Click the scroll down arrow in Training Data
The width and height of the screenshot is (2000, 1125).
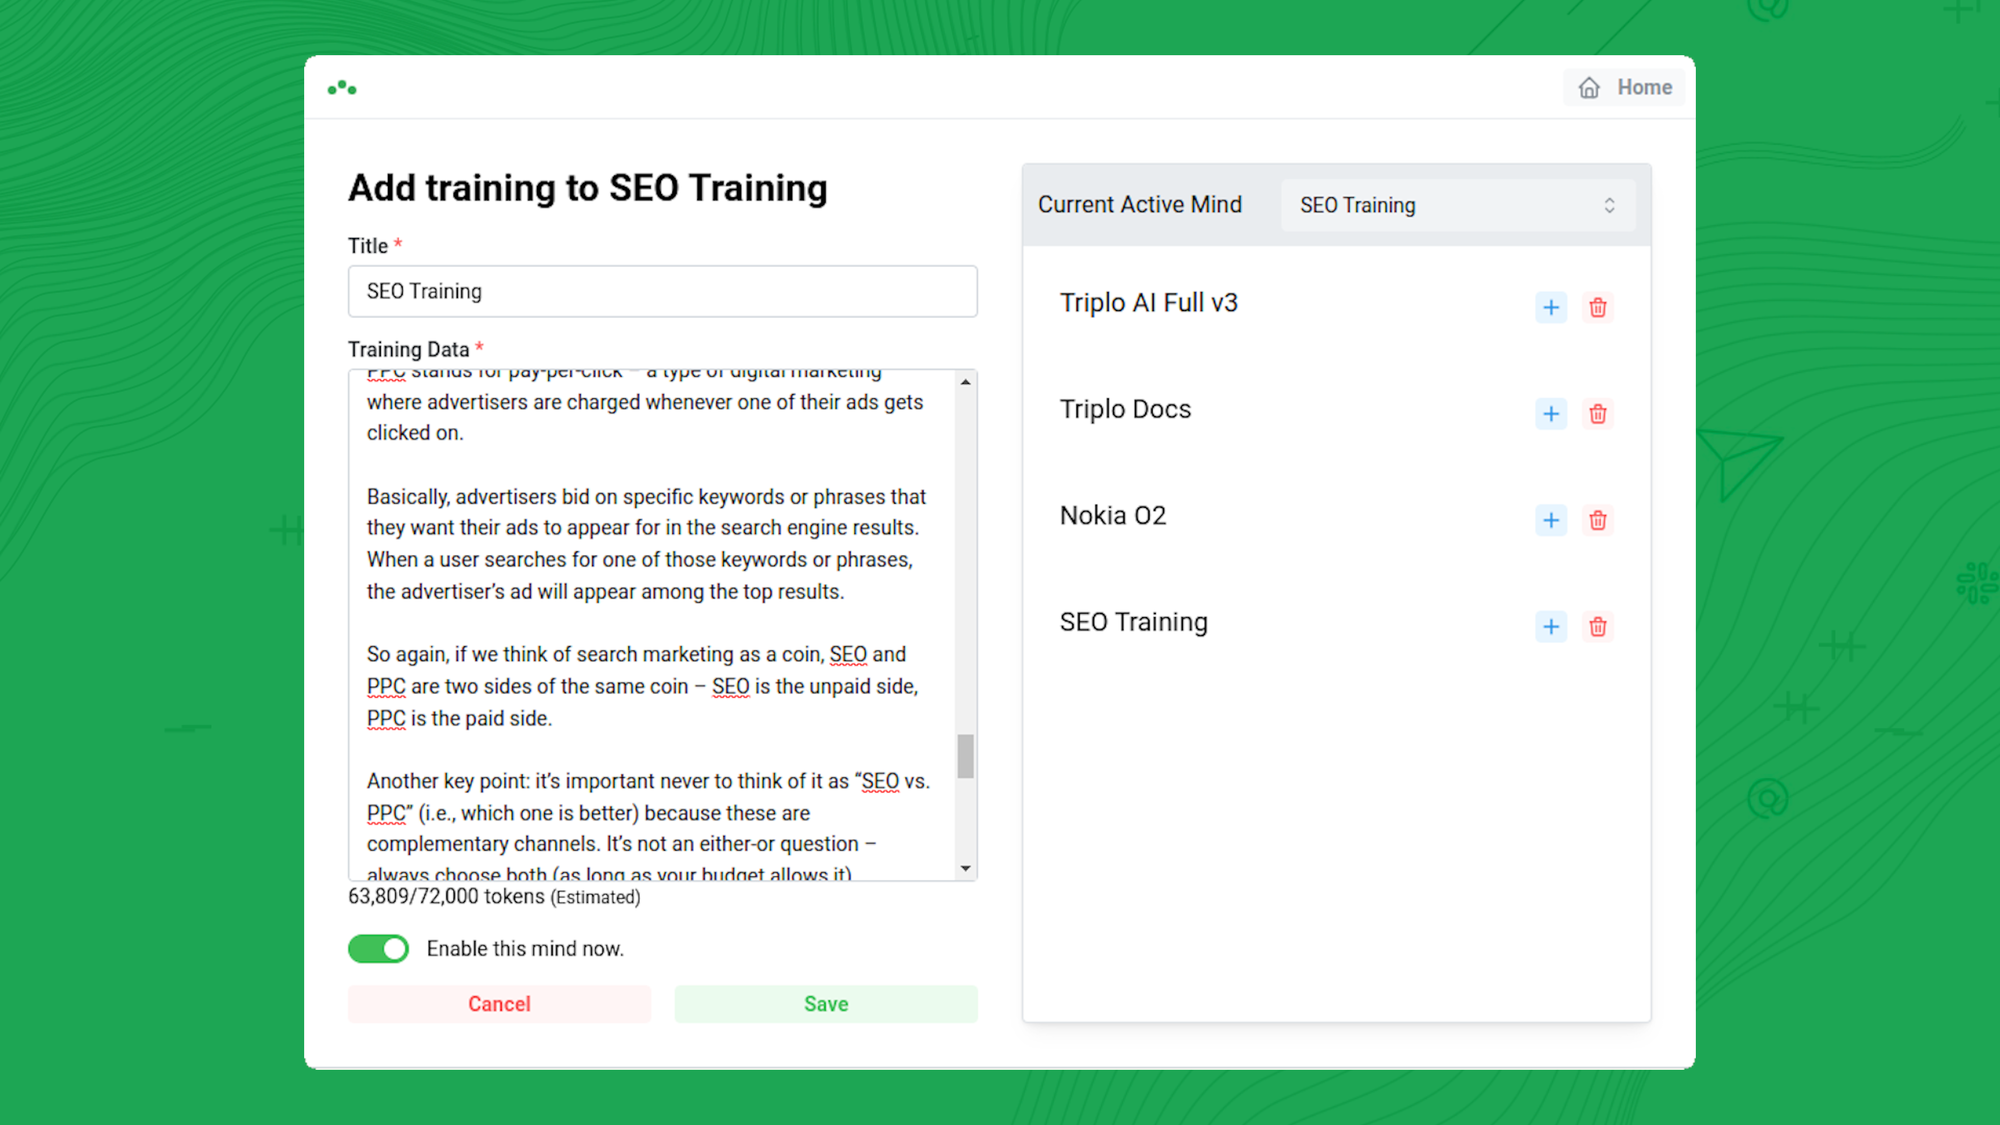pyautogui.click(x=965, y=869)
